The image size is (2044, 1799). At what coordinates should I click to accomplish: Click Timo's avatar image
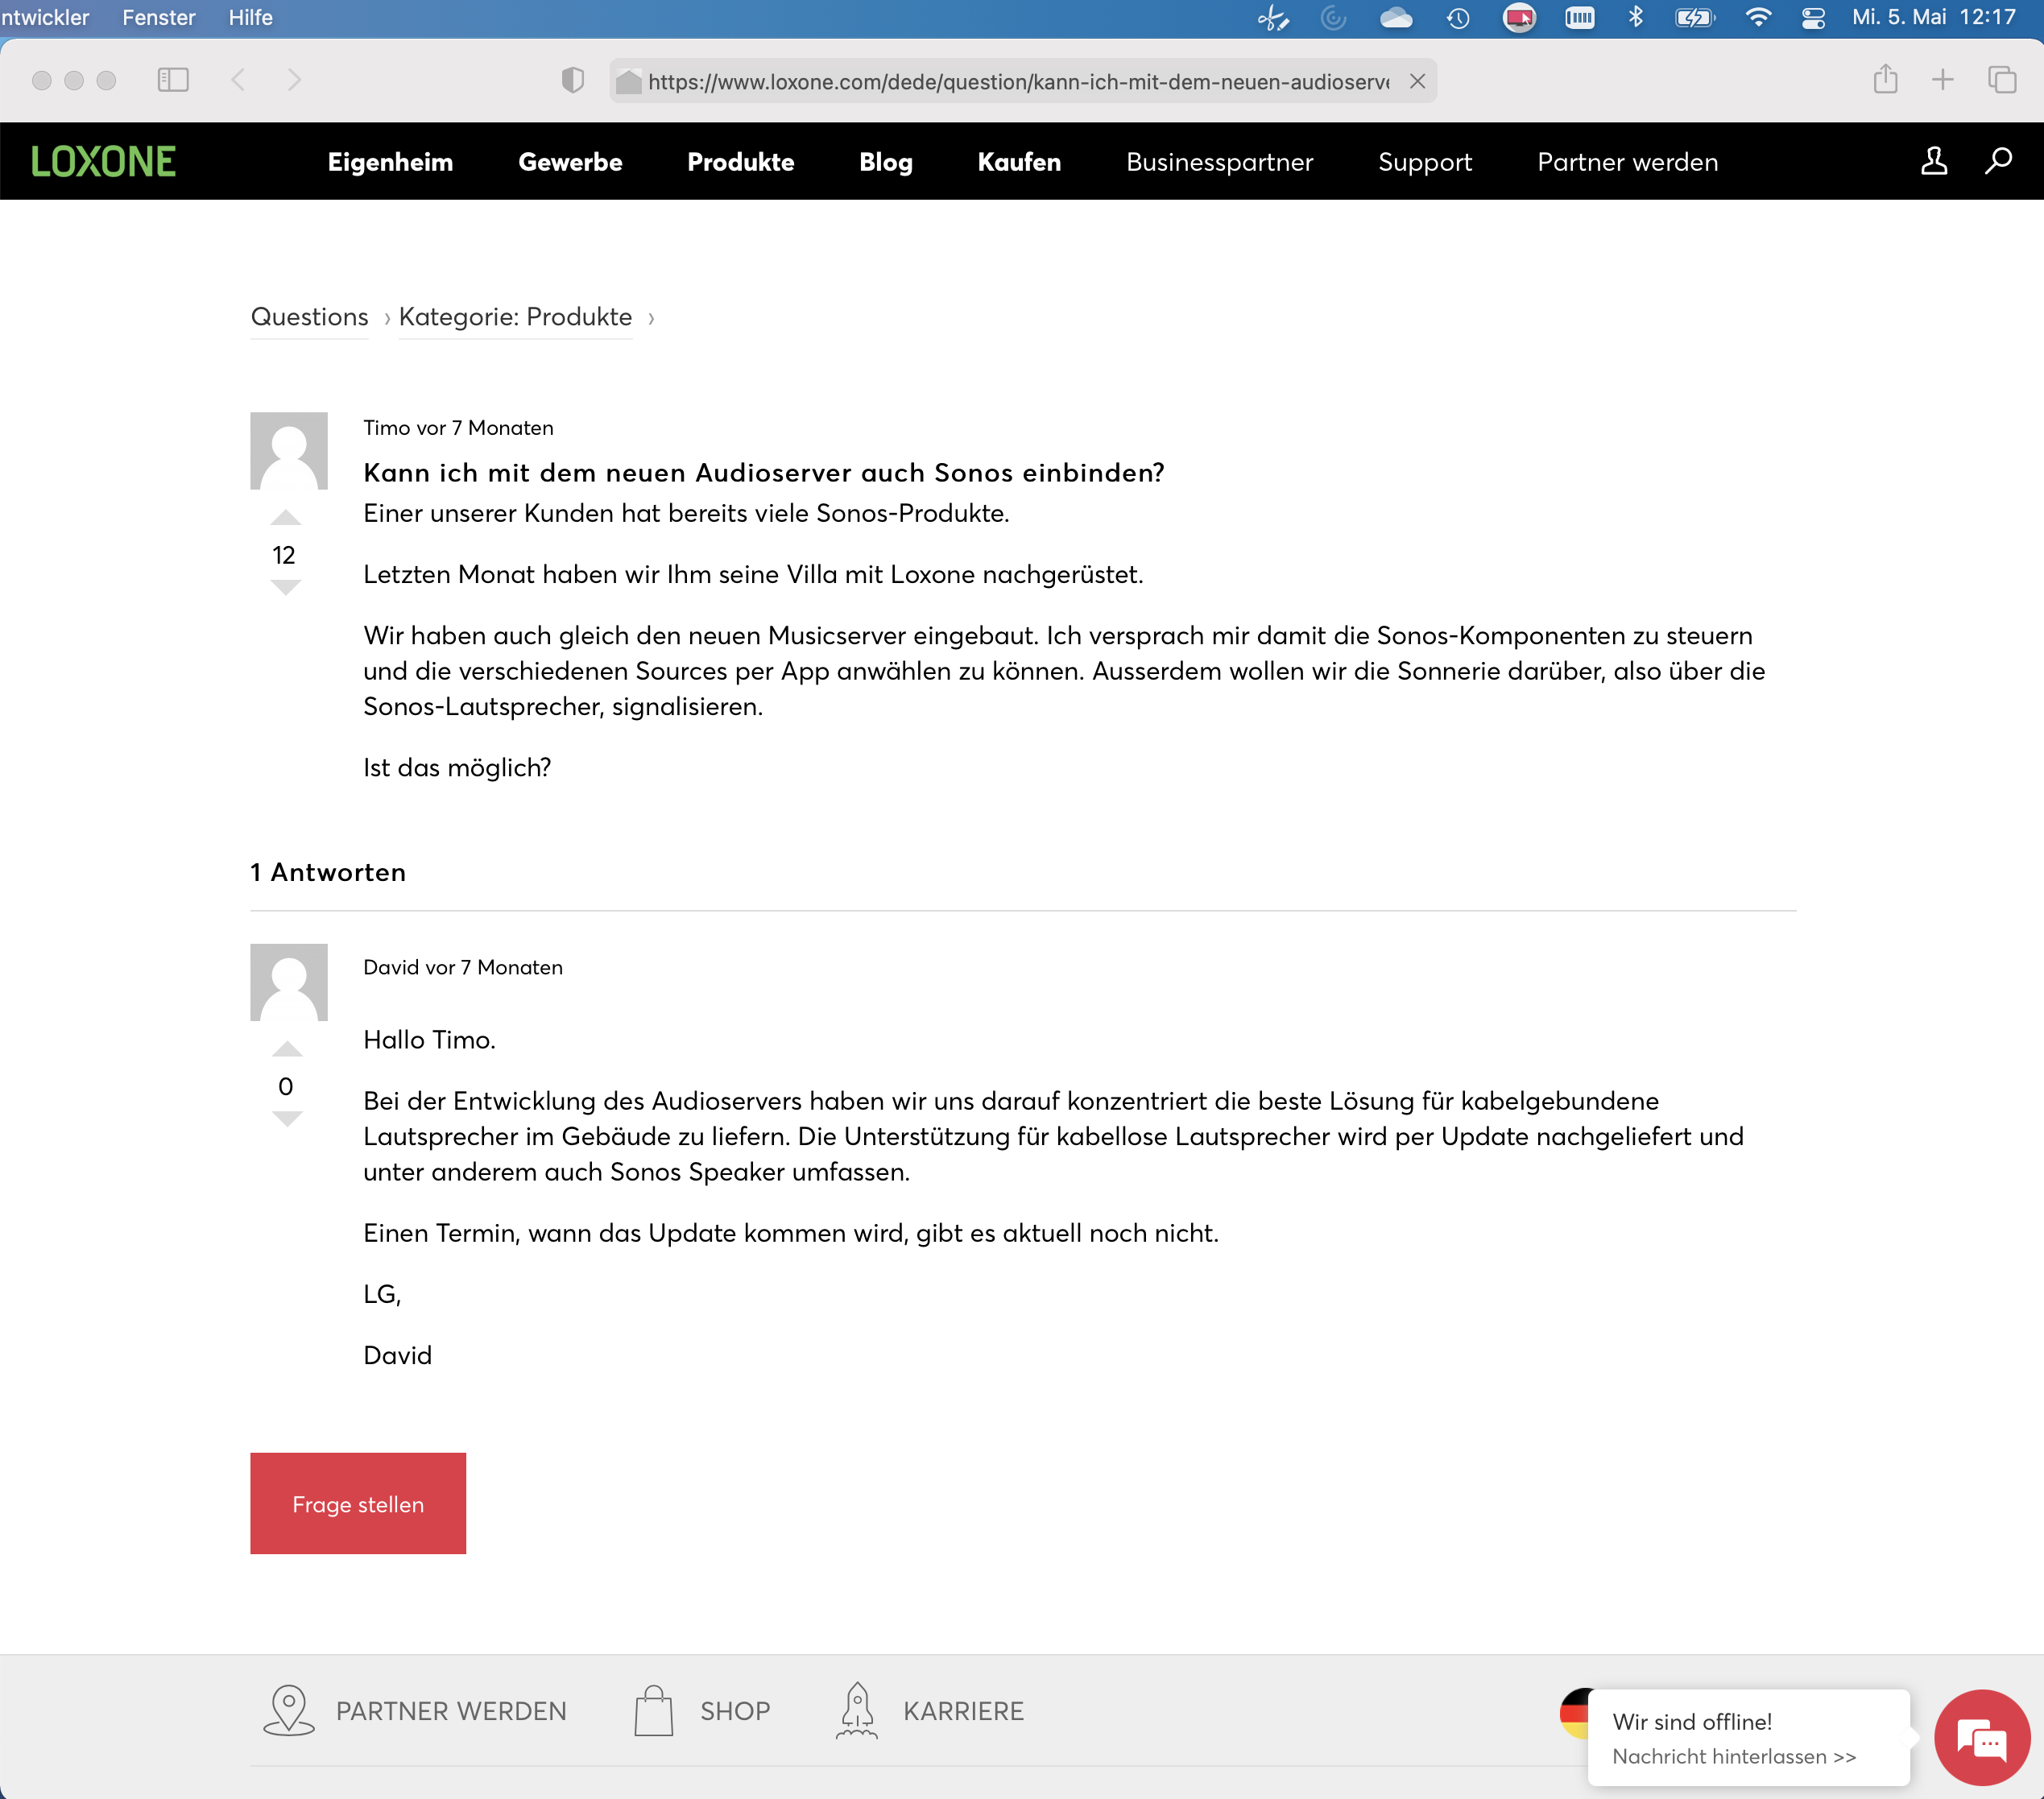pos(289,451)
